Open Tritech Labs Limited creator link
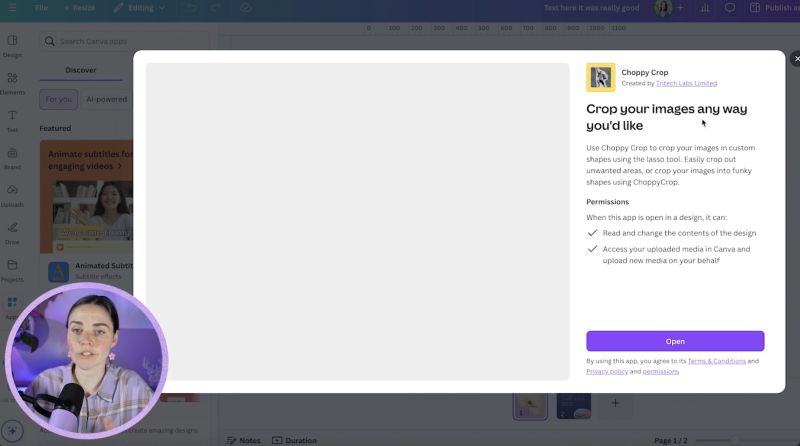800x446 pixels. click(686, 83)
